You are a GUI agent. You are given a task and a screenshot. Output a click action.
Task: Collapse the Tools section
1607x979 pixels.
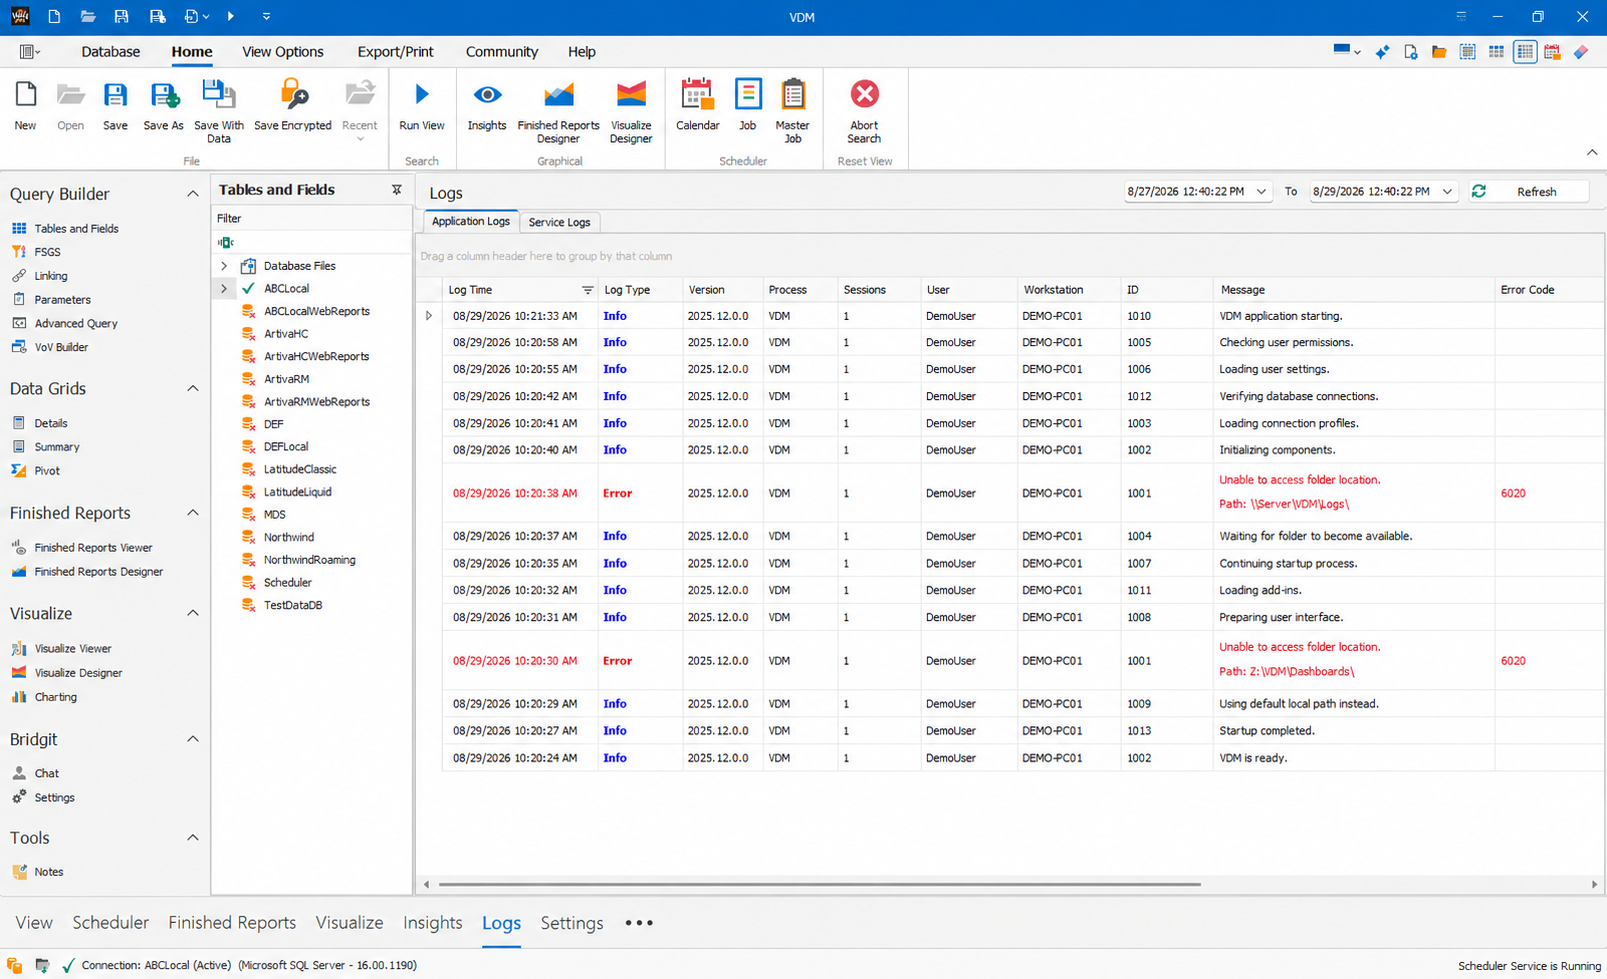193,838
